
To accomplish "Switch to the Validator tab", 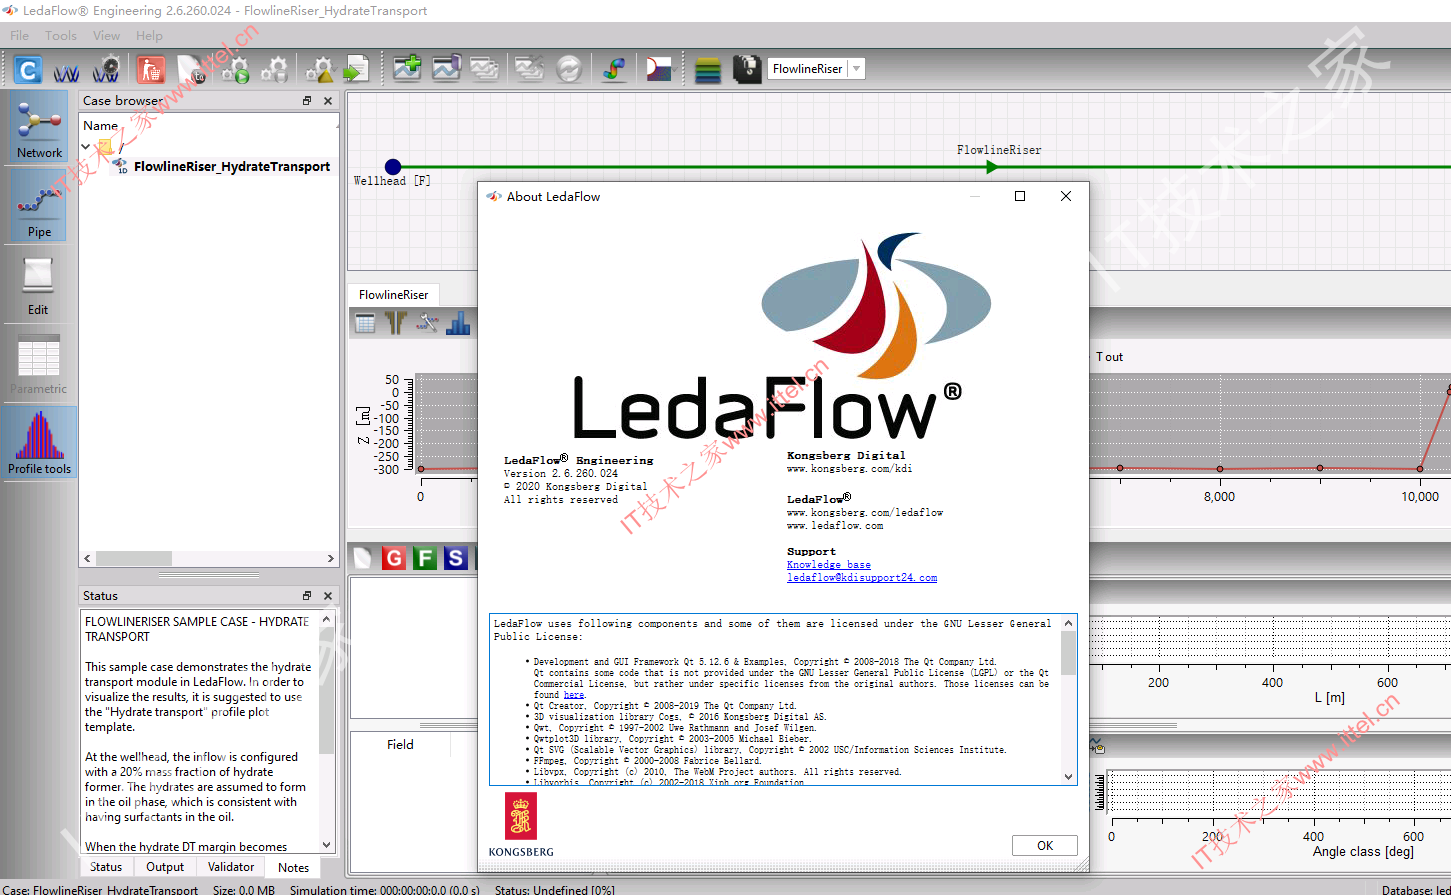I will 231,867.
